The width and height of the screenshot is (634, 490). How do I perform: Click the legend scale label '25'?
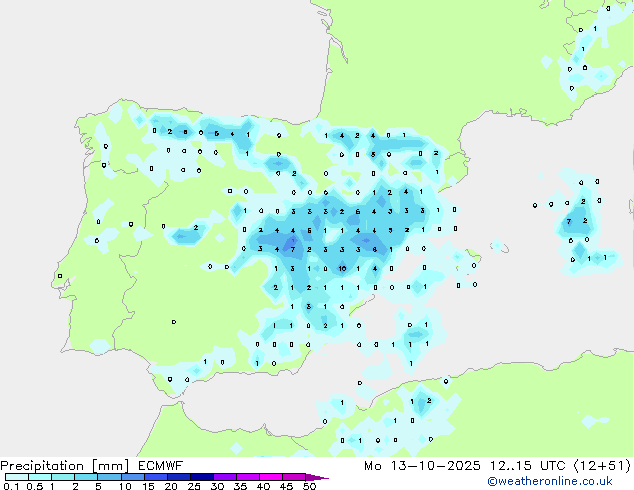[x=194, y=486]
